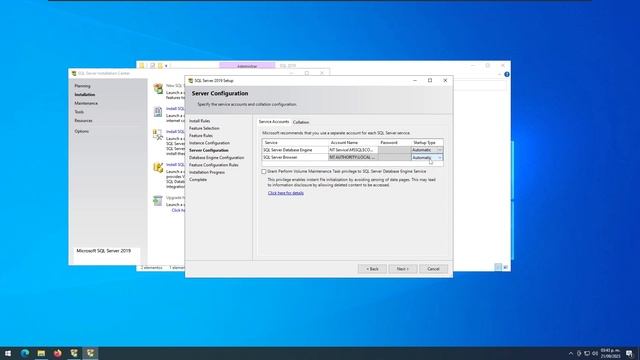
Task: Open Planning in SQL Server Installation Center
Action: tap(82, 86)
